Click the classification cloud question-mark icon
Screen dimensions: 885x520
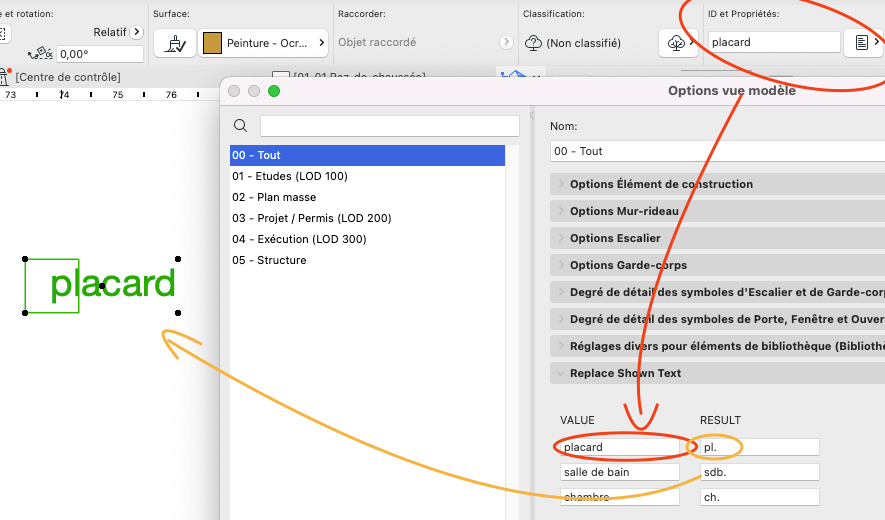[533, 43]
